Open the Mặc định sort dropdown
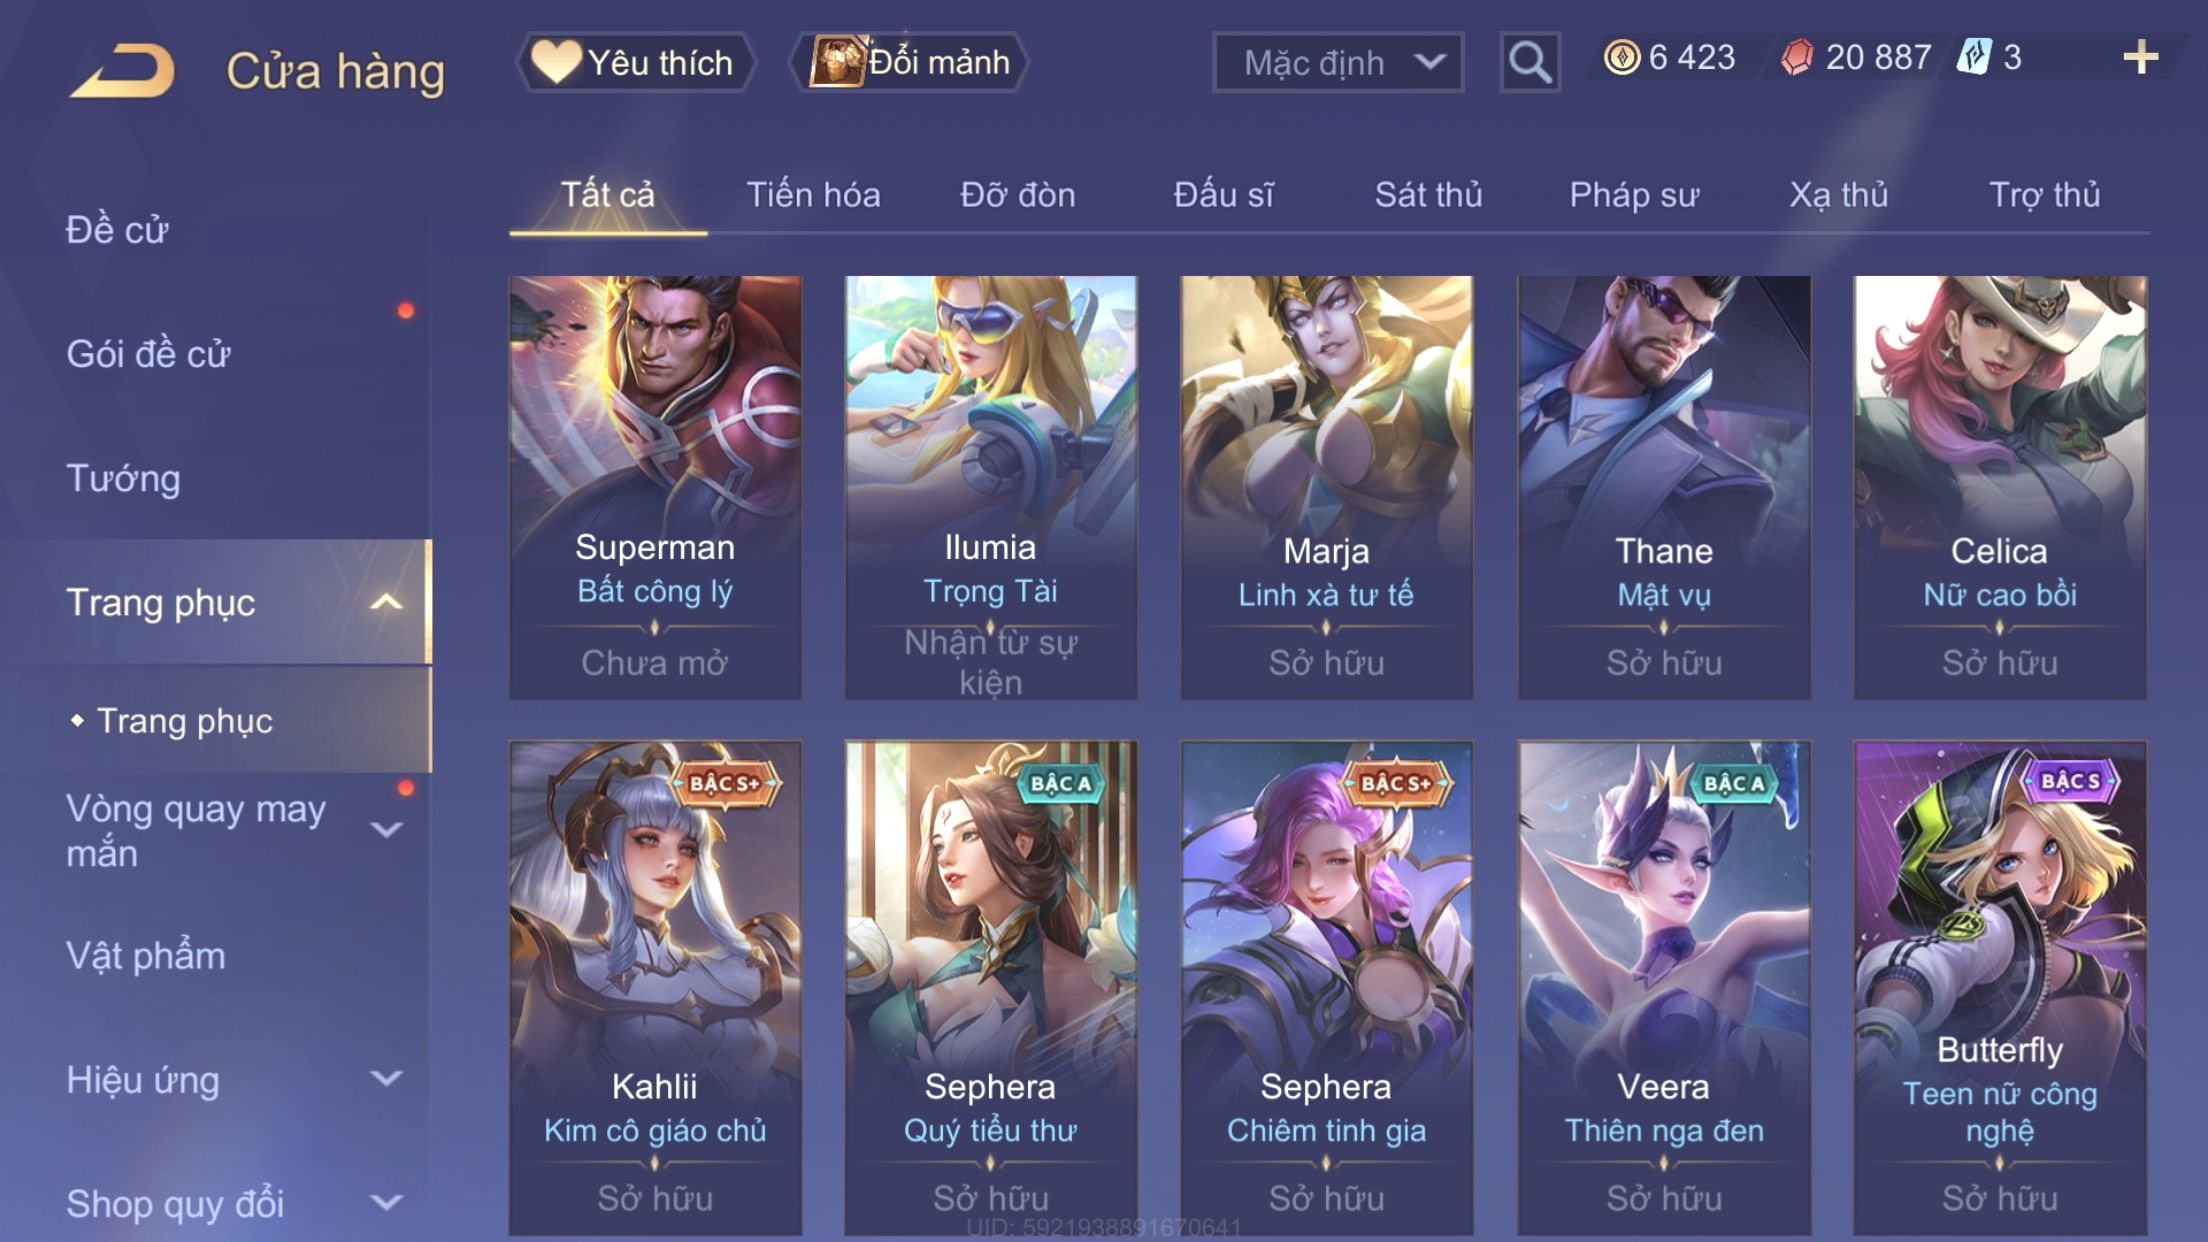 click(x=1338, y=62)
